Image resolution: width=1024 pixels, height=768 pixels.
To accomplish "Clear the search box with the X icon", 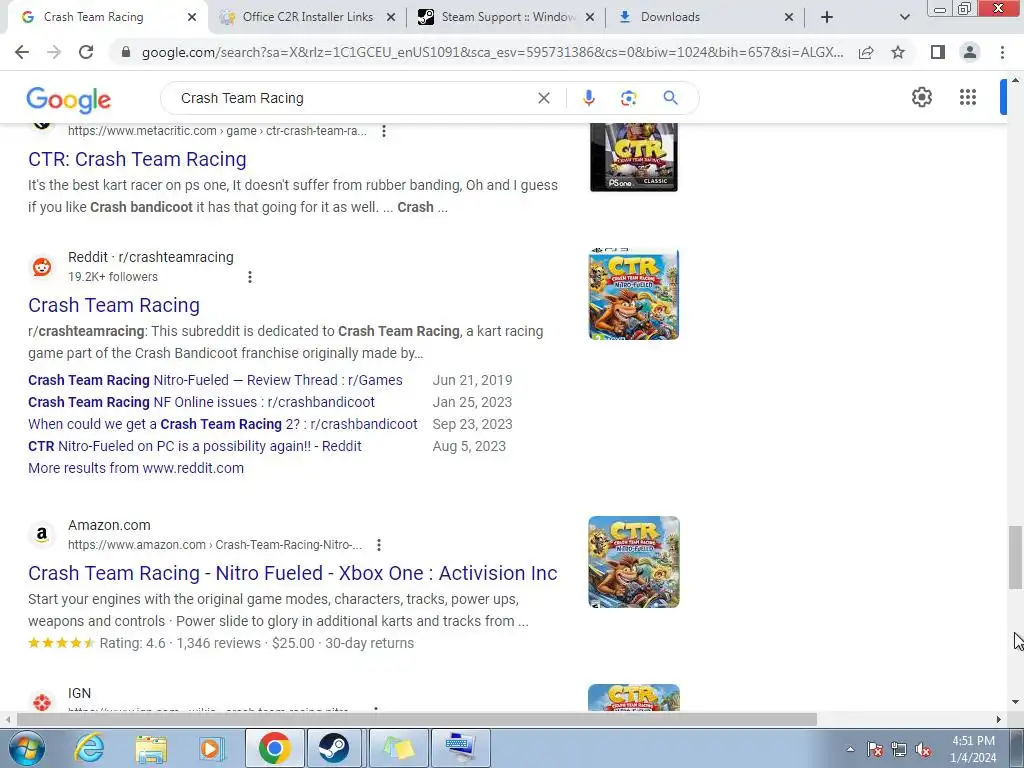I will (x=543, y=98).
